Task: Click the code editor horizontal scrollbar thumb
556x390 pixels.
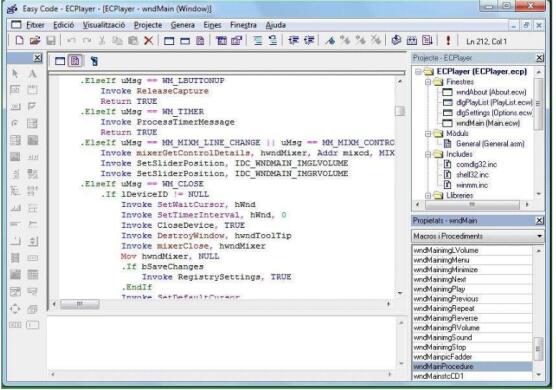Action: tap(80, 304)
